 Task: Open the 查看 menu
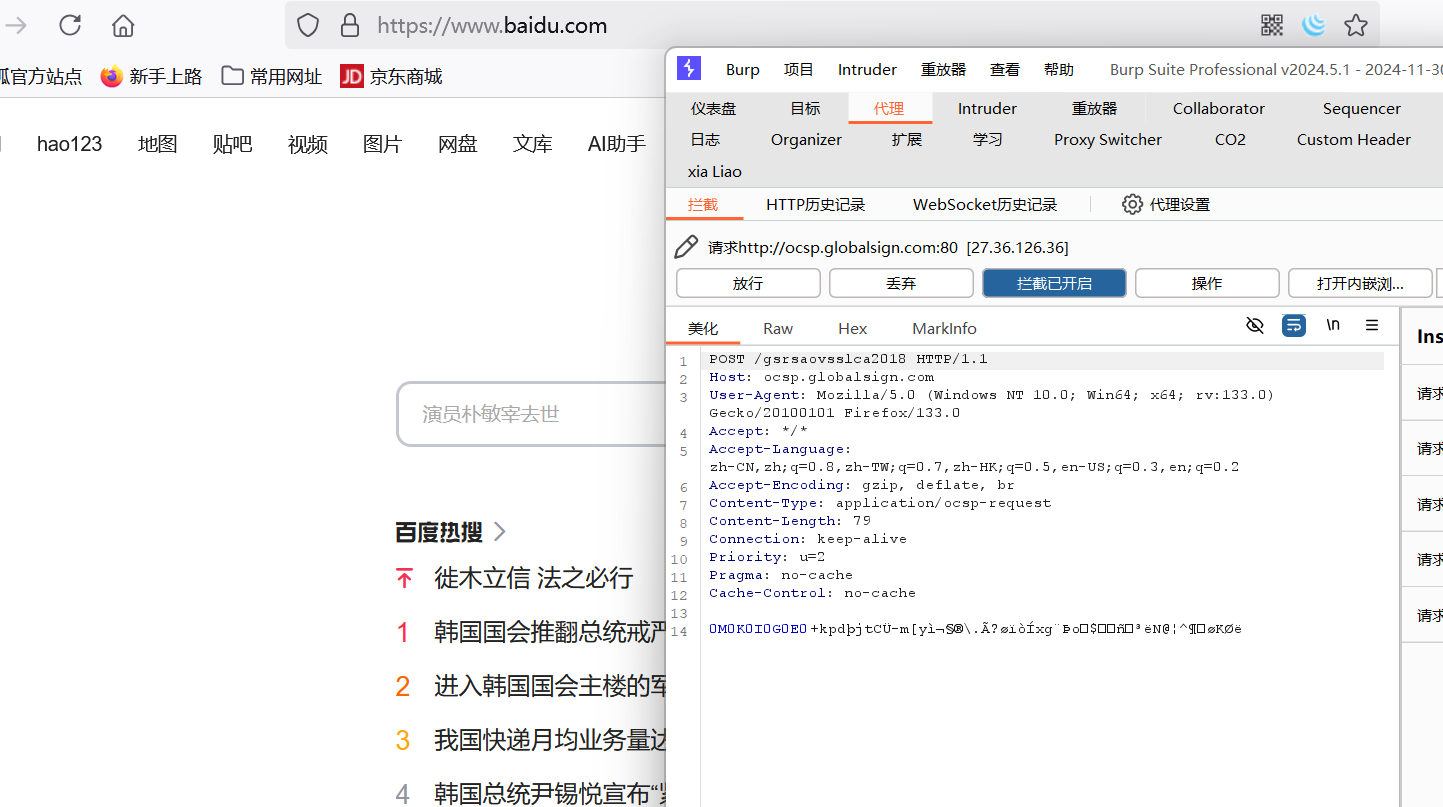click(x=1005, y=69)
